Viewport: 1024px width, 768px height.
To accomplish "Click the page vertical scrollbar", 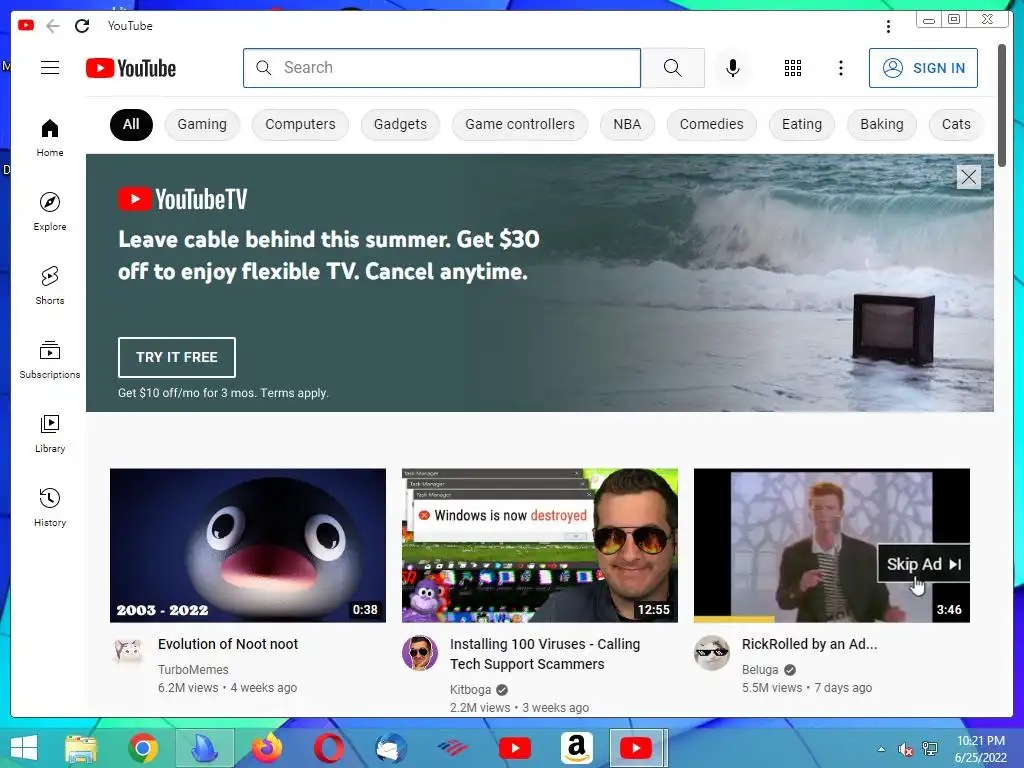I will coord(1002,104).
